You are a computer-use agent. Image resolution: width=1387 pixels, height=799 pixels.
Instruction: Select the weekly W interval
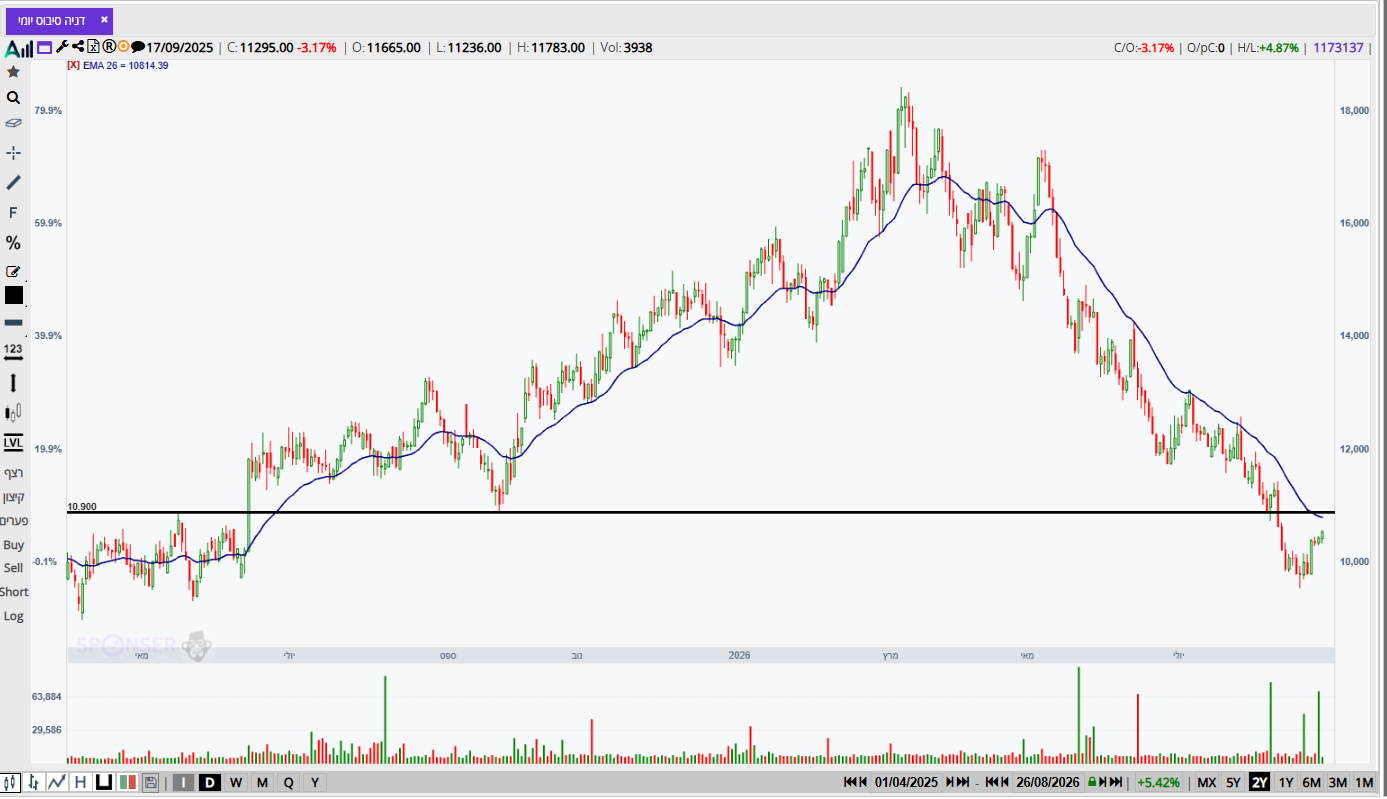coord(236,782)
